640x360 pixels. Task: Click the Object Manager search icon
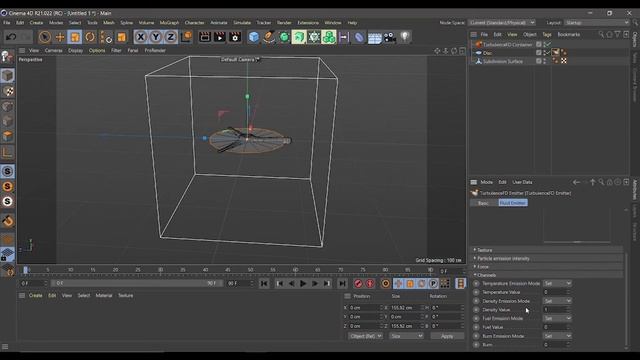pos(601,34)
